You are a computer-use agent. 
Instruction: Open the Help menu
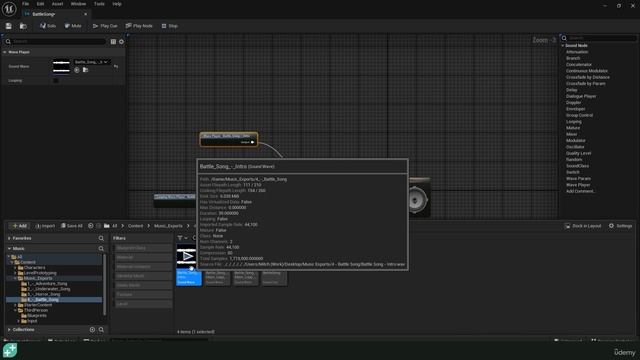(117, 4)
